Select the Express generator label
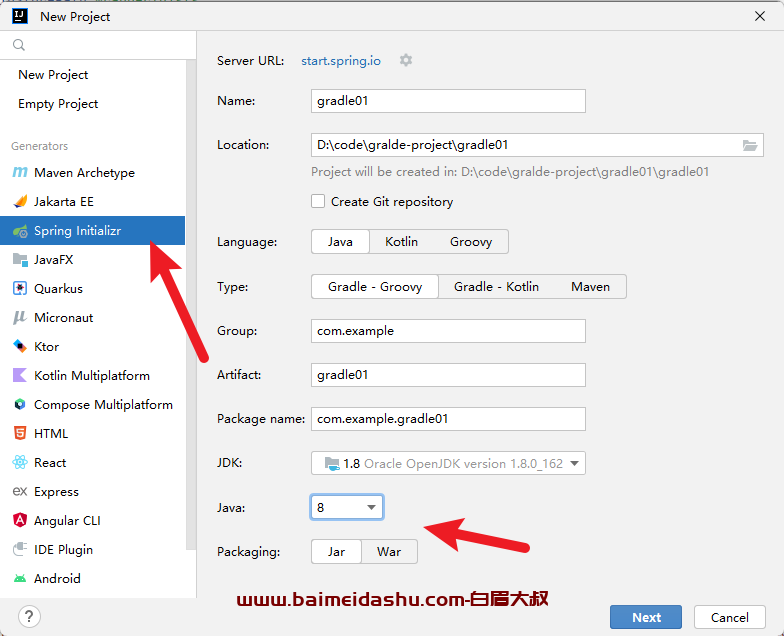 click(x=56, y=492)
